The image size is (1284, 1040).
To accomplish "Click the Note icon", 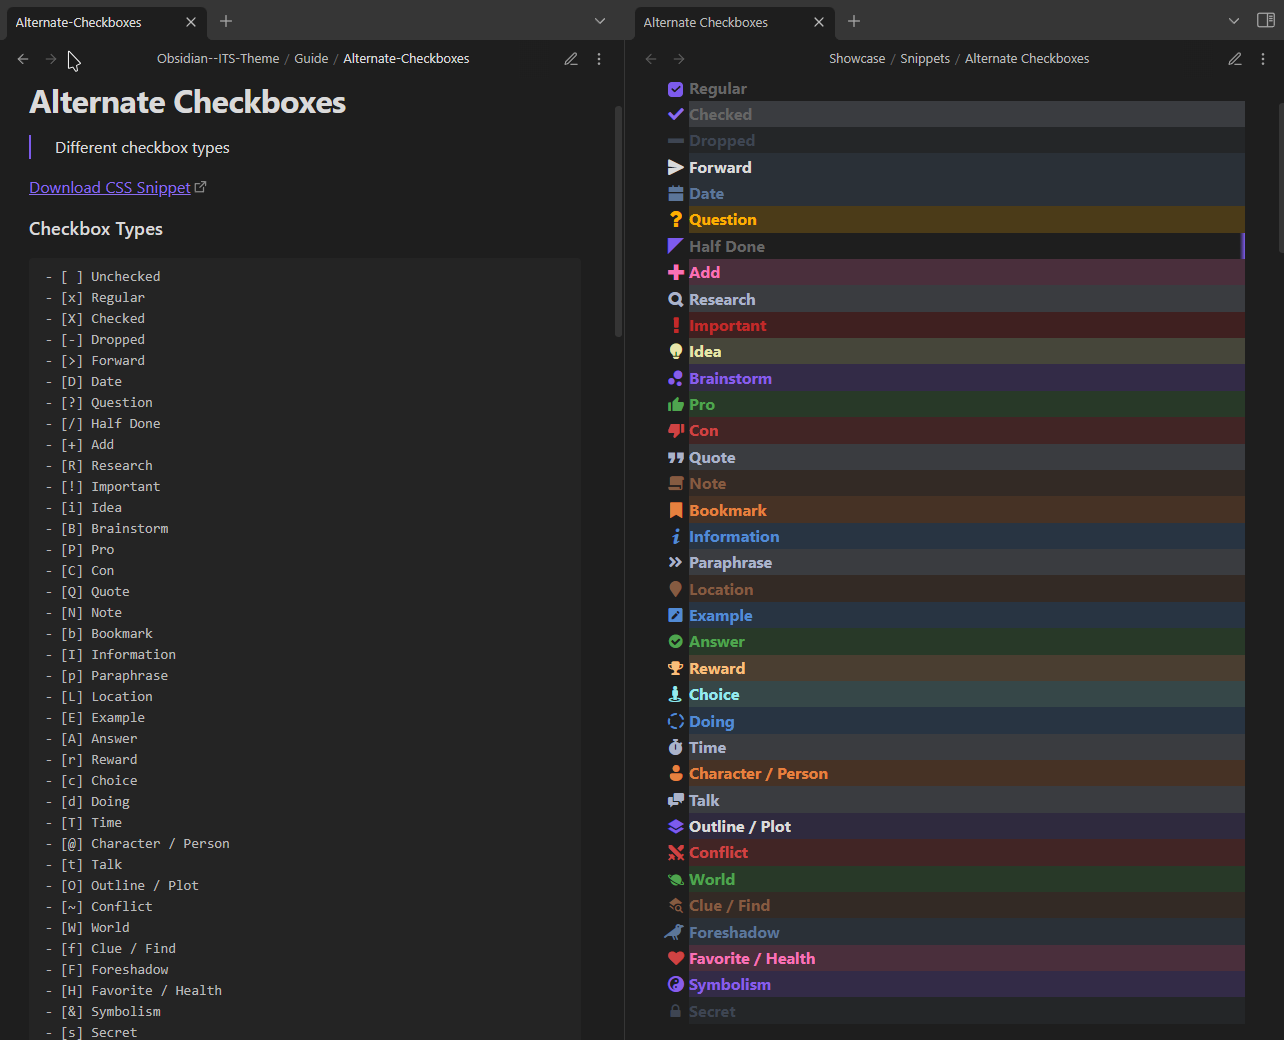I will pyautogui.click(x=676, y=484).
